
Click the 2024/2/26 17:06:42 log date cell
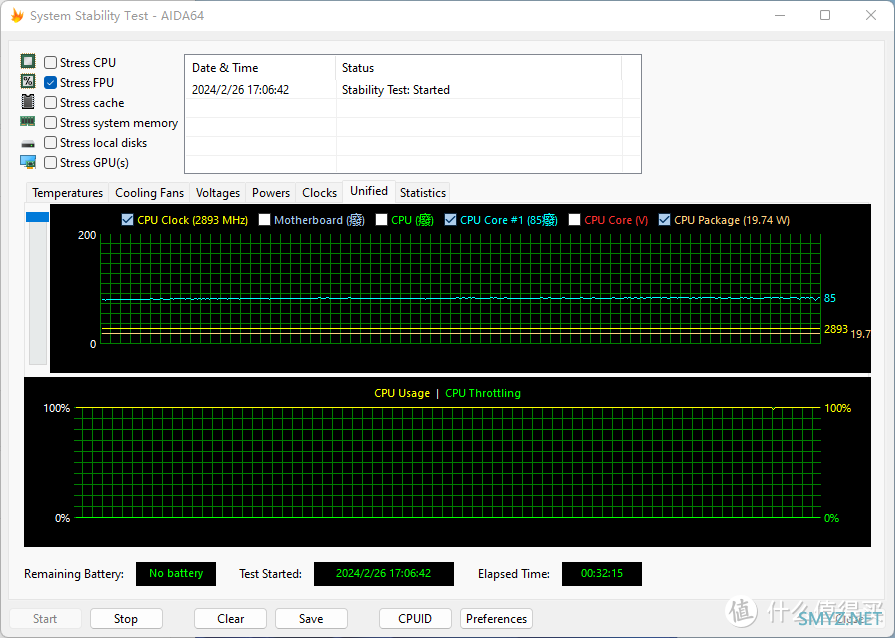tap(240, 90)
